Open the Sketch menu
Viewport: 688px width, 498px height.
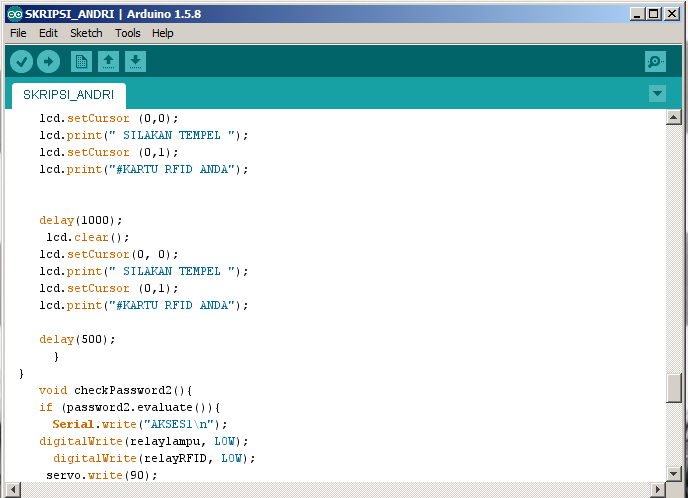click(x=86, y=33)
